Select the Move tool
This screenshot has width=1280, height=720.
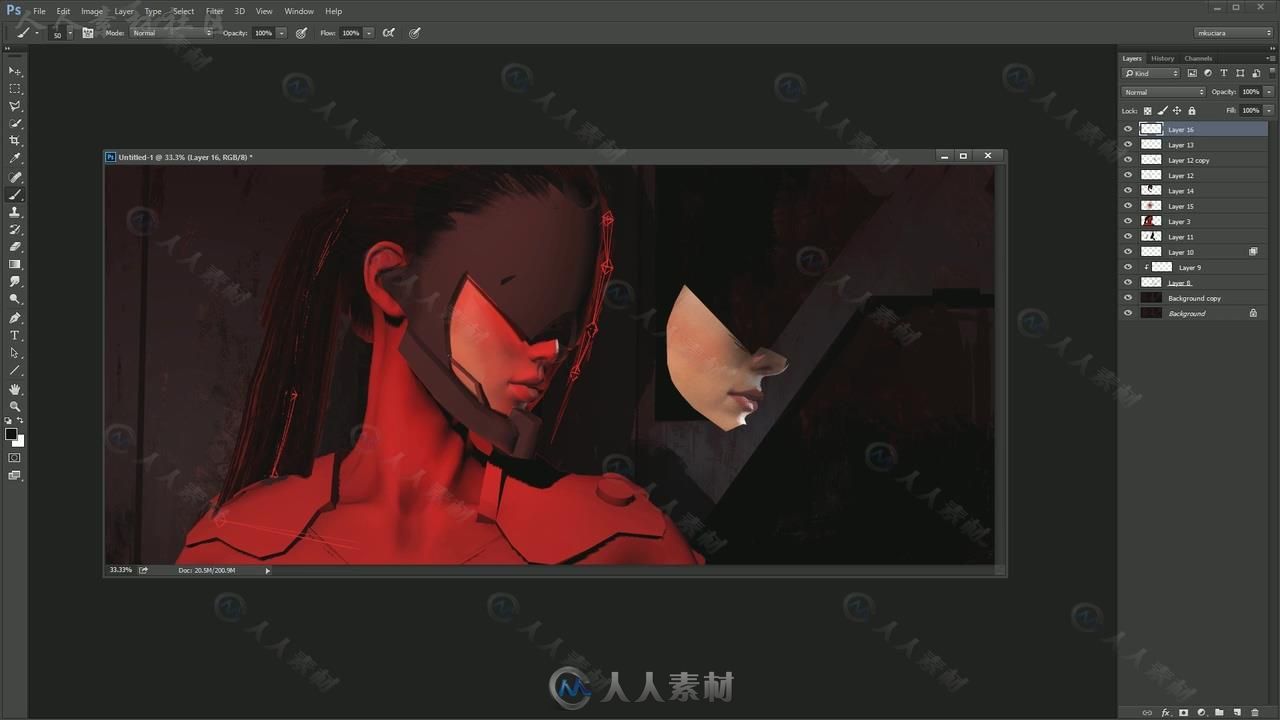coord(15,71)
